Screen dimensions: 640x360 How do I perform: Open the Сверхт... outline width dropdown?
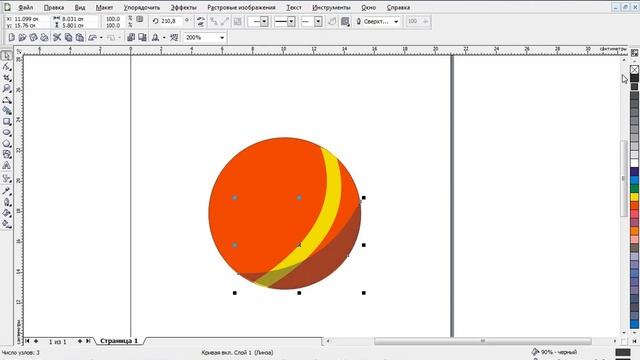(x=396, y=21)
